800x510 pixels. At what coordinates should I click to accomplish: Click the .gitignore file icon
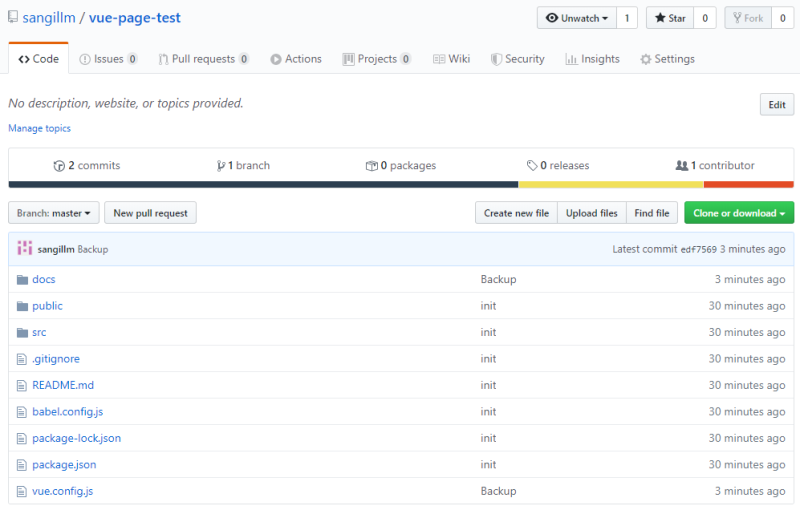(21, 359)
